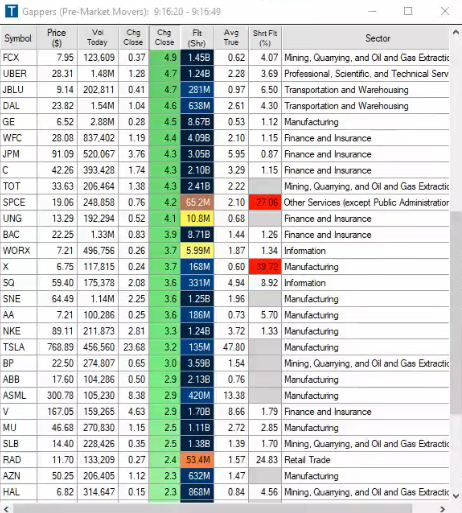Sort by the Symbol column header
The width and height of the screenshot is (462, 513).
coord(18,38)
